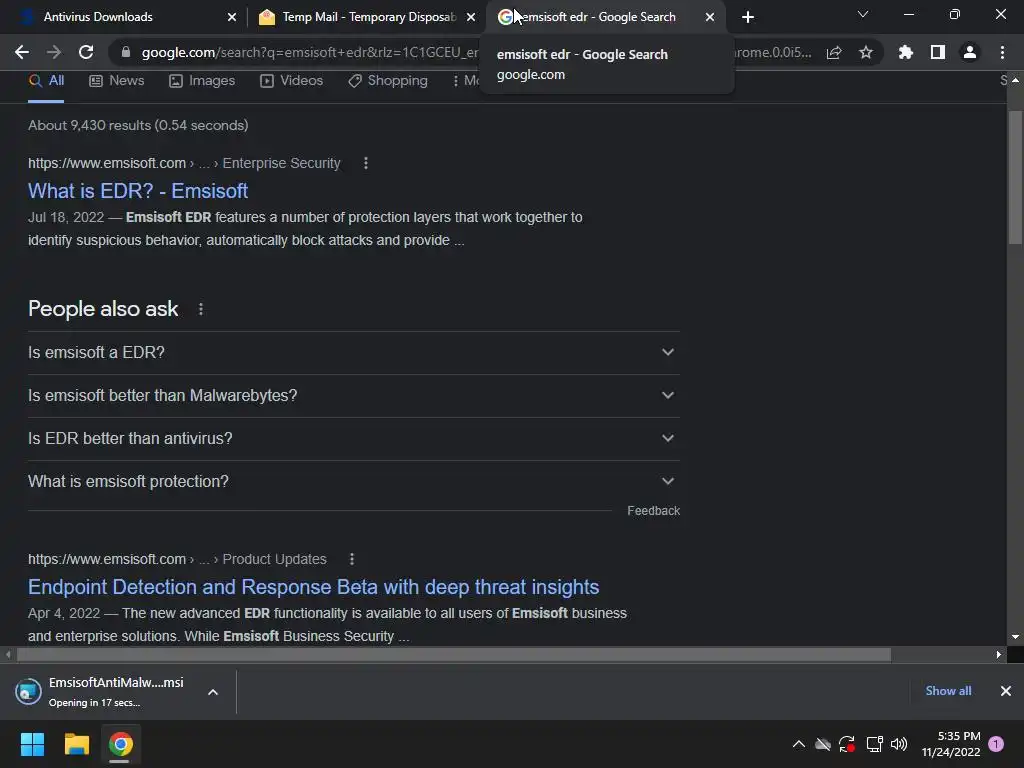
Task: Switch to Shopping search results
Action: point(388,81)
